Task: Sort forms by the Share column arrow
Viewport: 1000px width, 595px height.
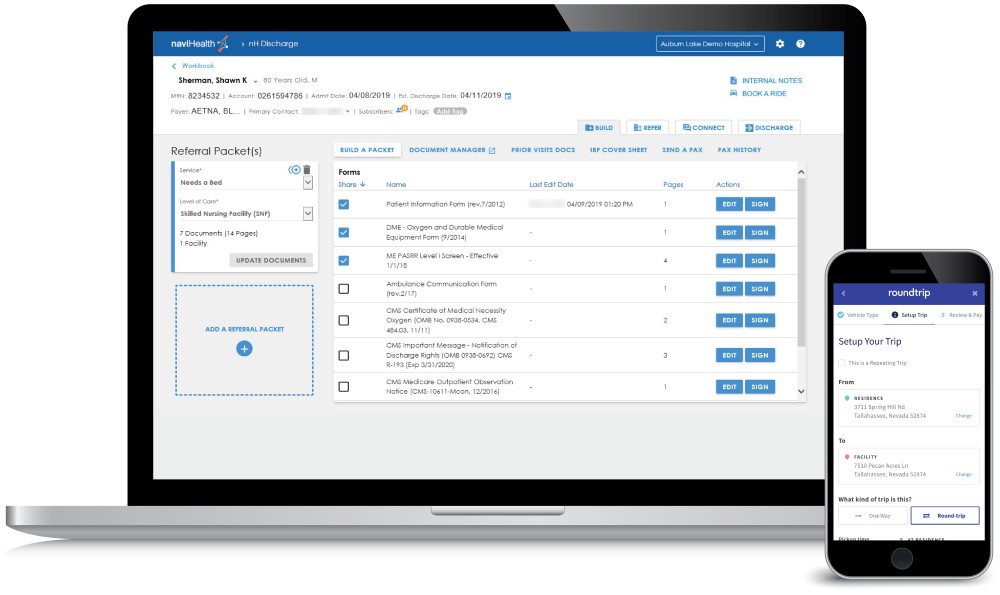Action: tap(363, 184)
